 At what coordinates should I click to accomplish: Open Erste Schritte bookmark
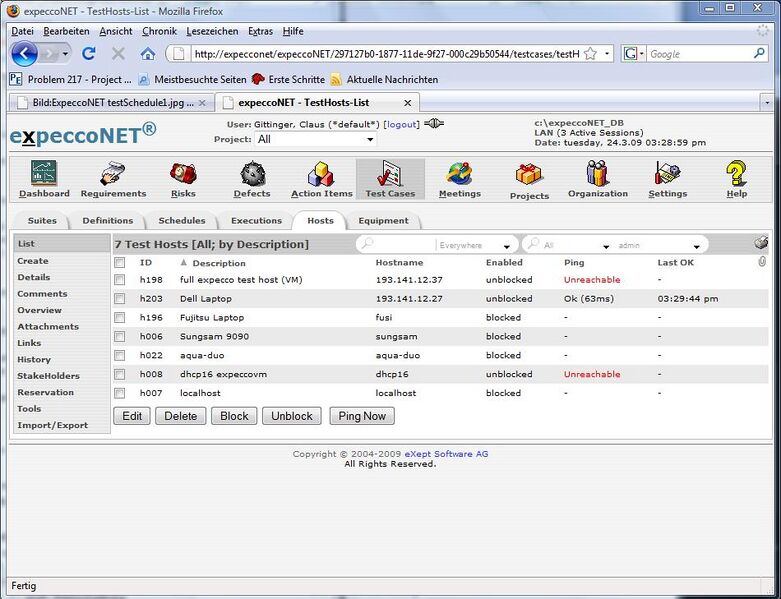tap(288, 79)
